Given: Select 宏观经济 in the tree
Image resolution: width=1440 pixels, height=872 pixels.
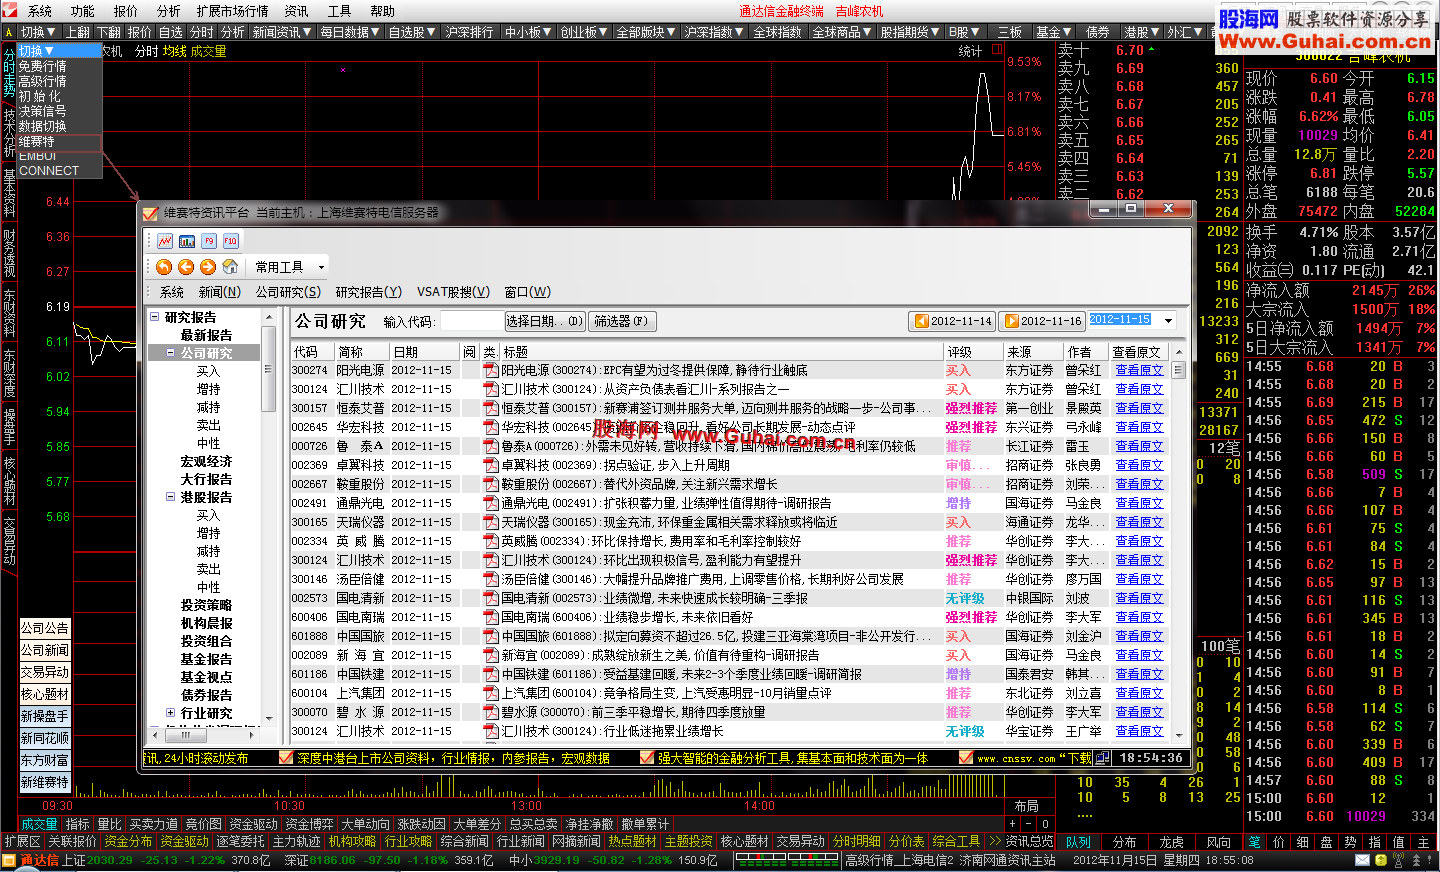Looking at the screenshot, I should (206, 461).
